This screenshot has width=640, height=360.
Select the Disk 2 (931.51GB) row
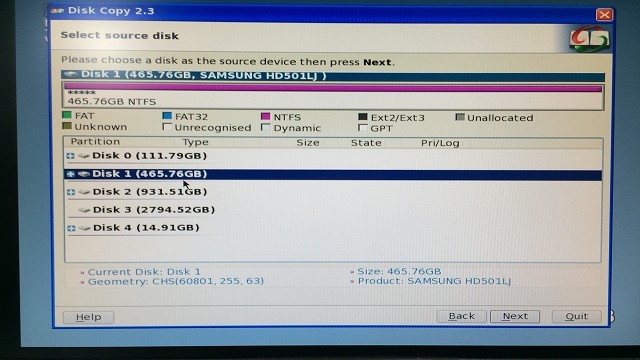click(x=333, y=192)
